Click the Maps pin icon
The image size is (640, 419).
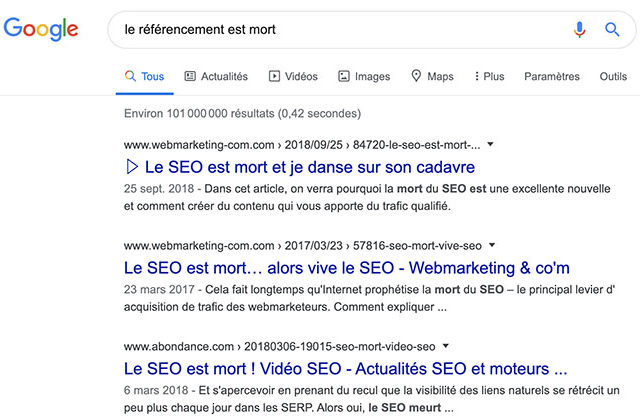pos(416,76)
